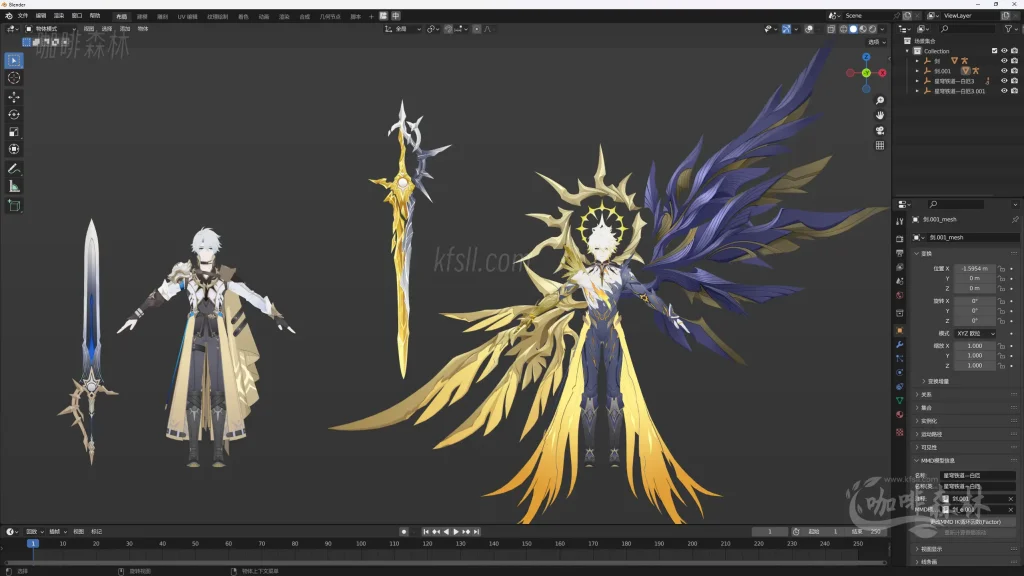Open the 文件 menu

[23, 16]
